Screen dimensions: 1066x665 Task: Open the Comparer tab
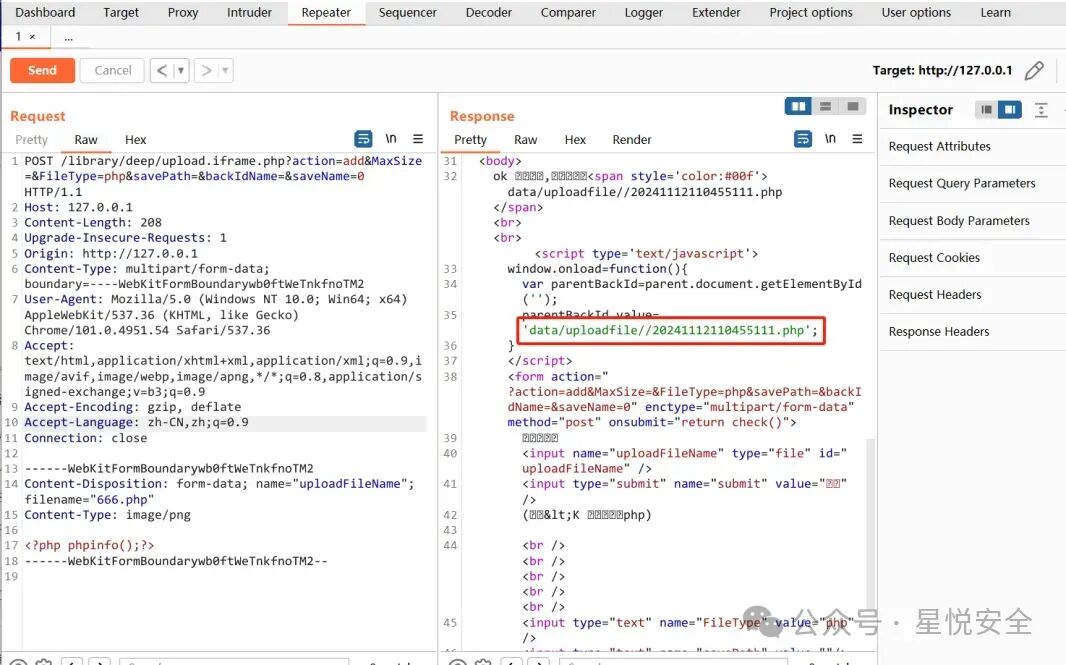(568, 12)
